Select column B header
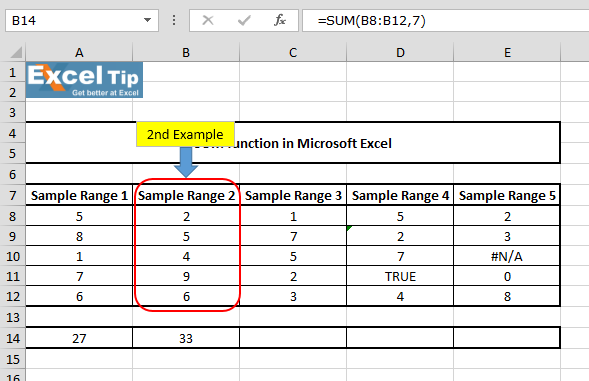 click(x=186, y=52)
